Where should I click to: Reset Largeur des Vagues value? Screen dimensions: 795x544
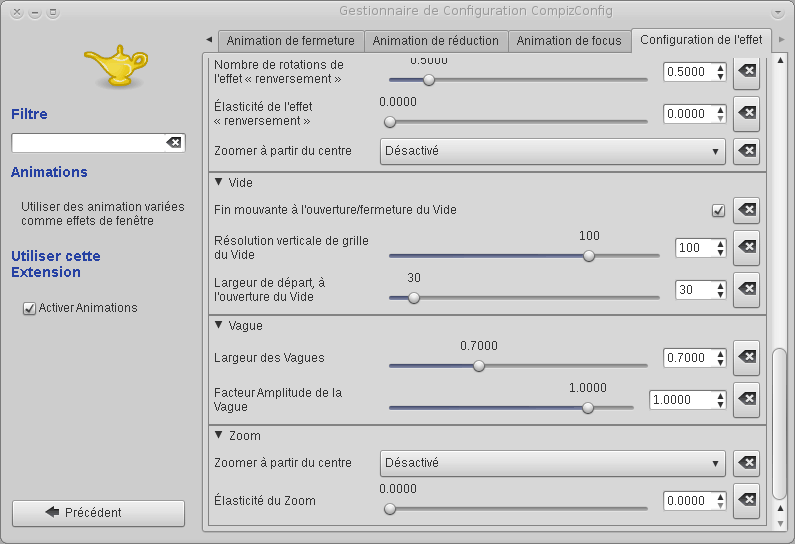point(746,357)
